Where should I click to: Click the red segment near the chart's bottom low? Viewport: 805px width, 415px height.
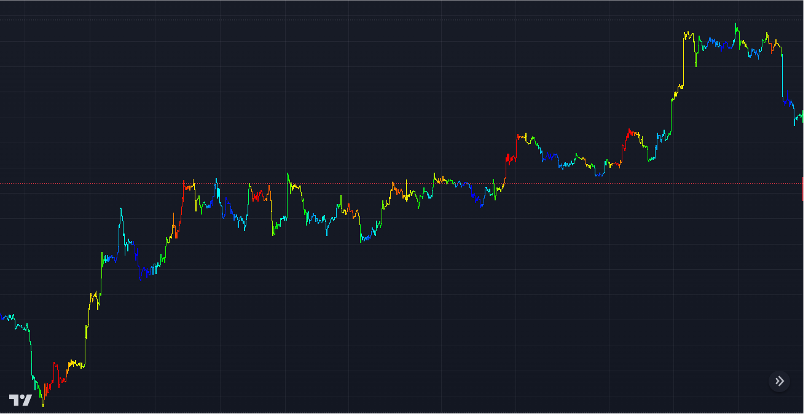point(62,375)
